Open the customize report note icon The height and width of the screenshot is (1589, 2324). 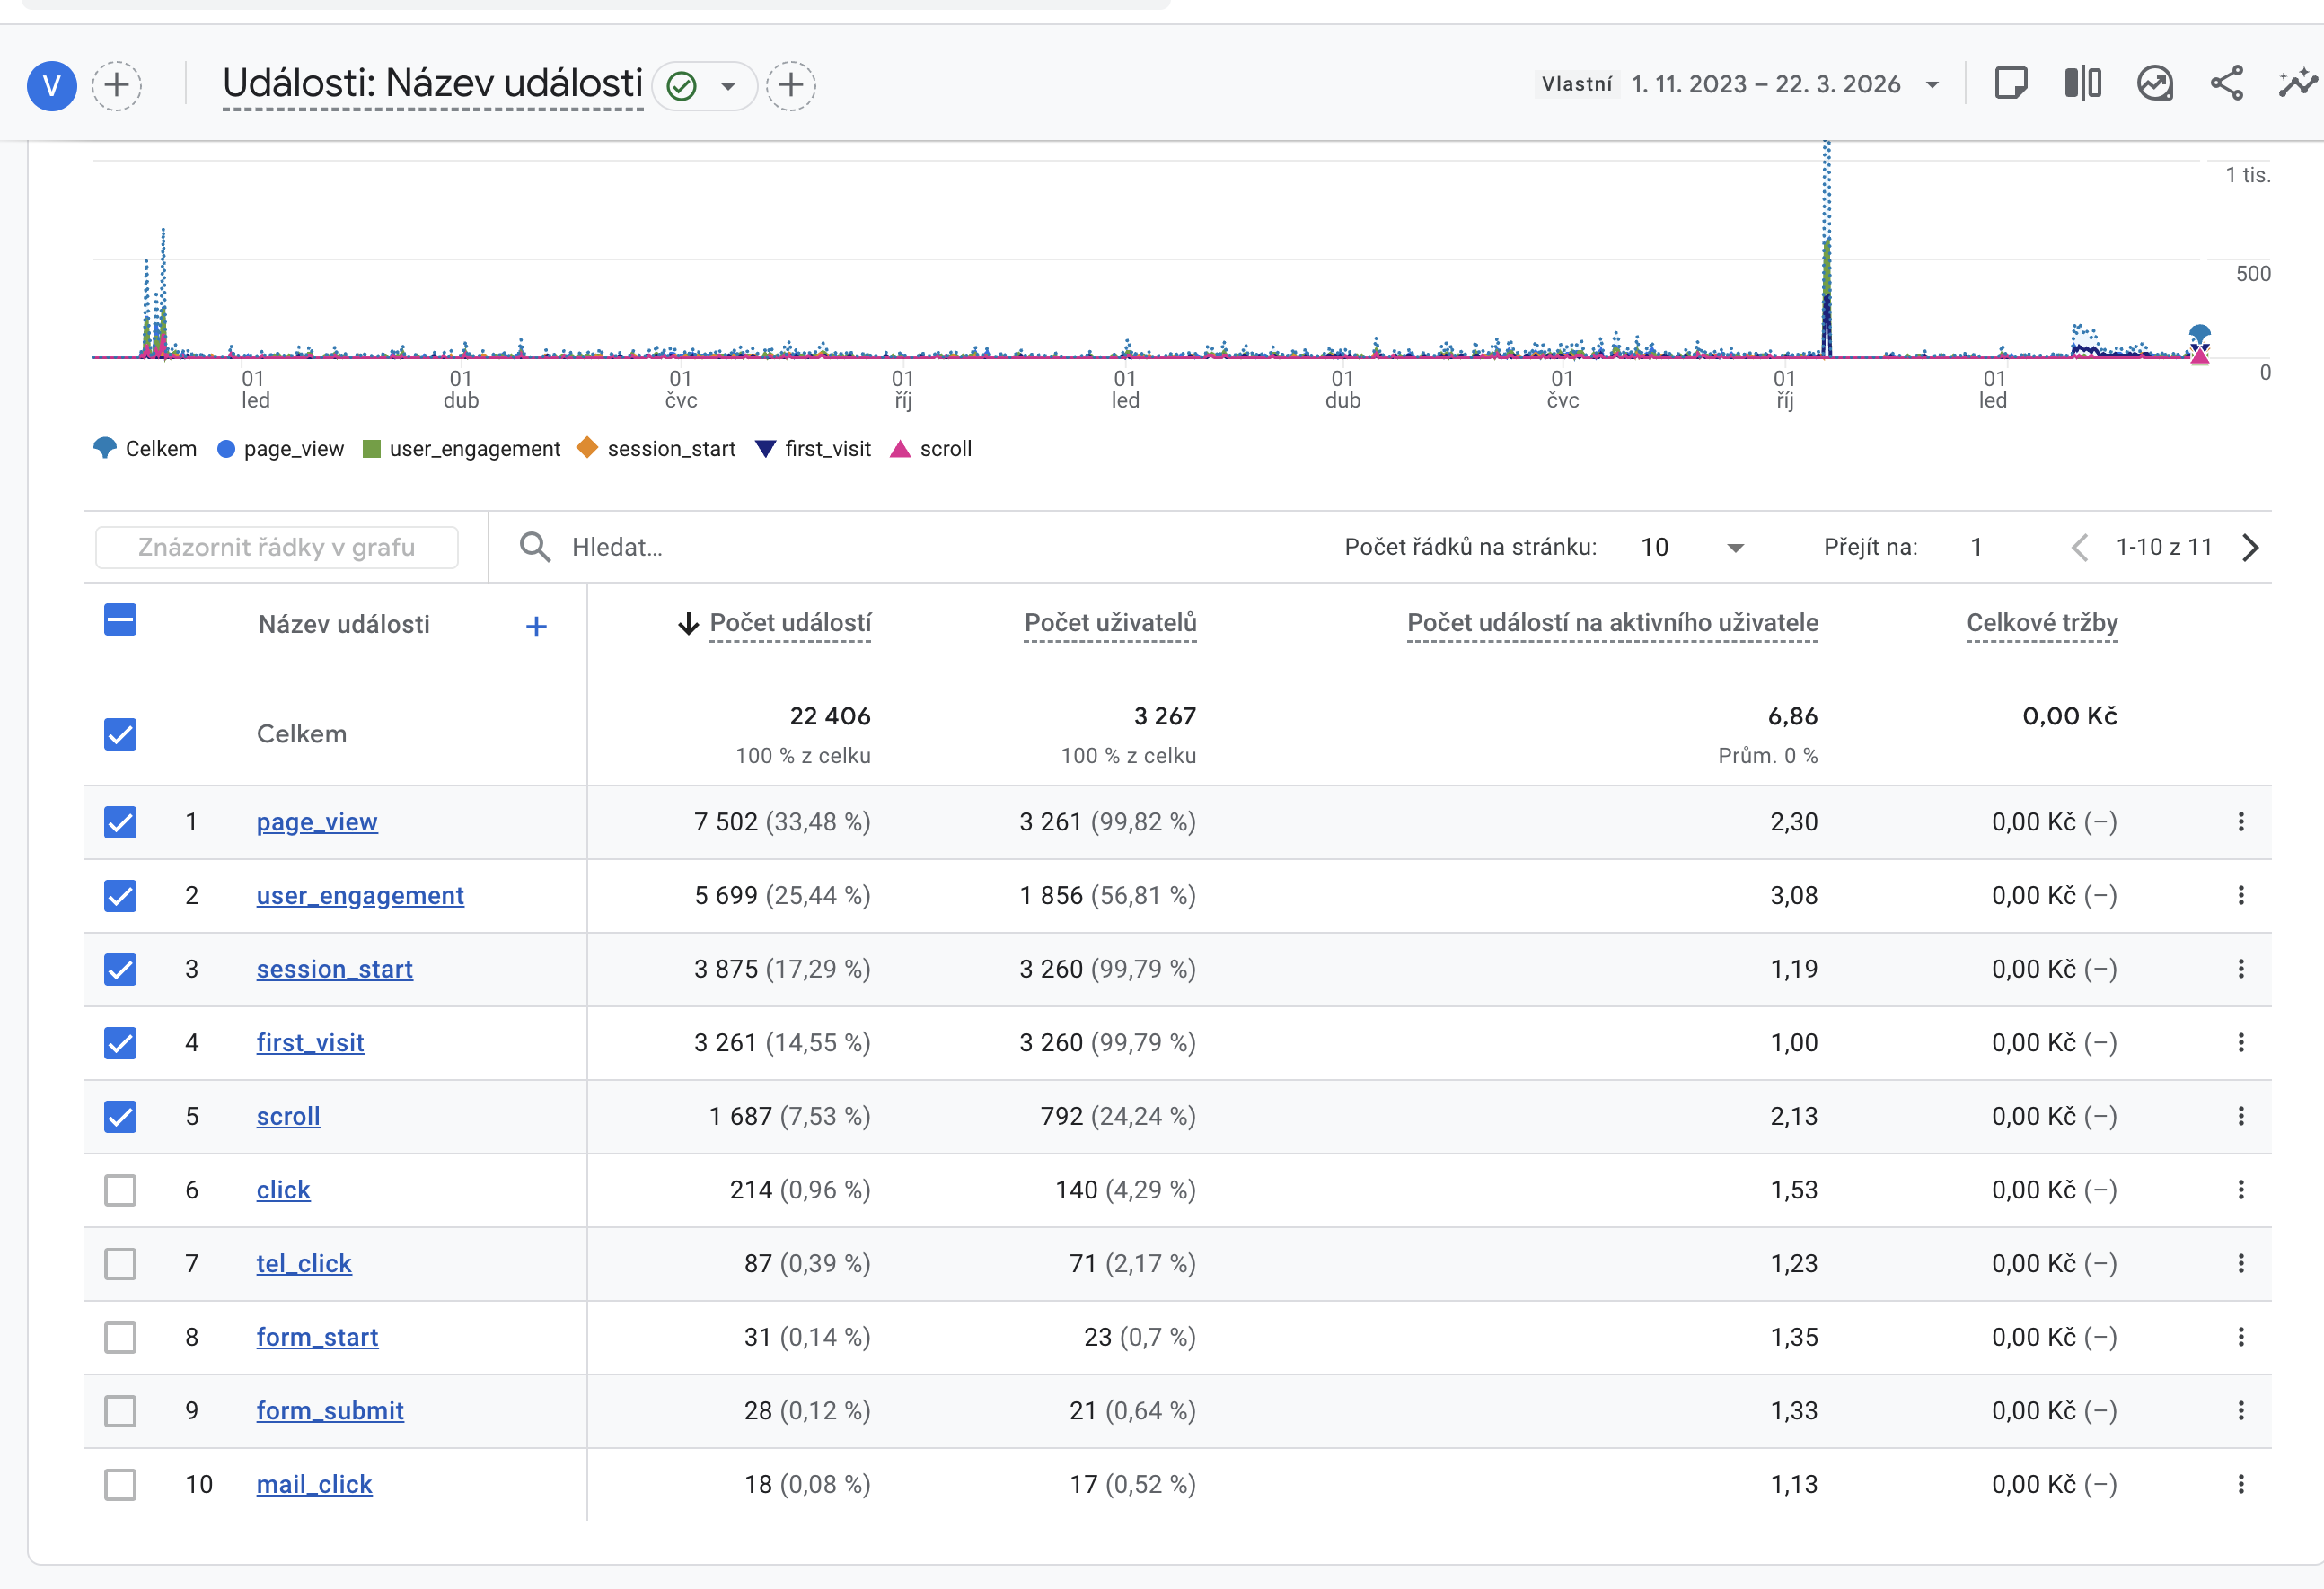point(2010,83)
